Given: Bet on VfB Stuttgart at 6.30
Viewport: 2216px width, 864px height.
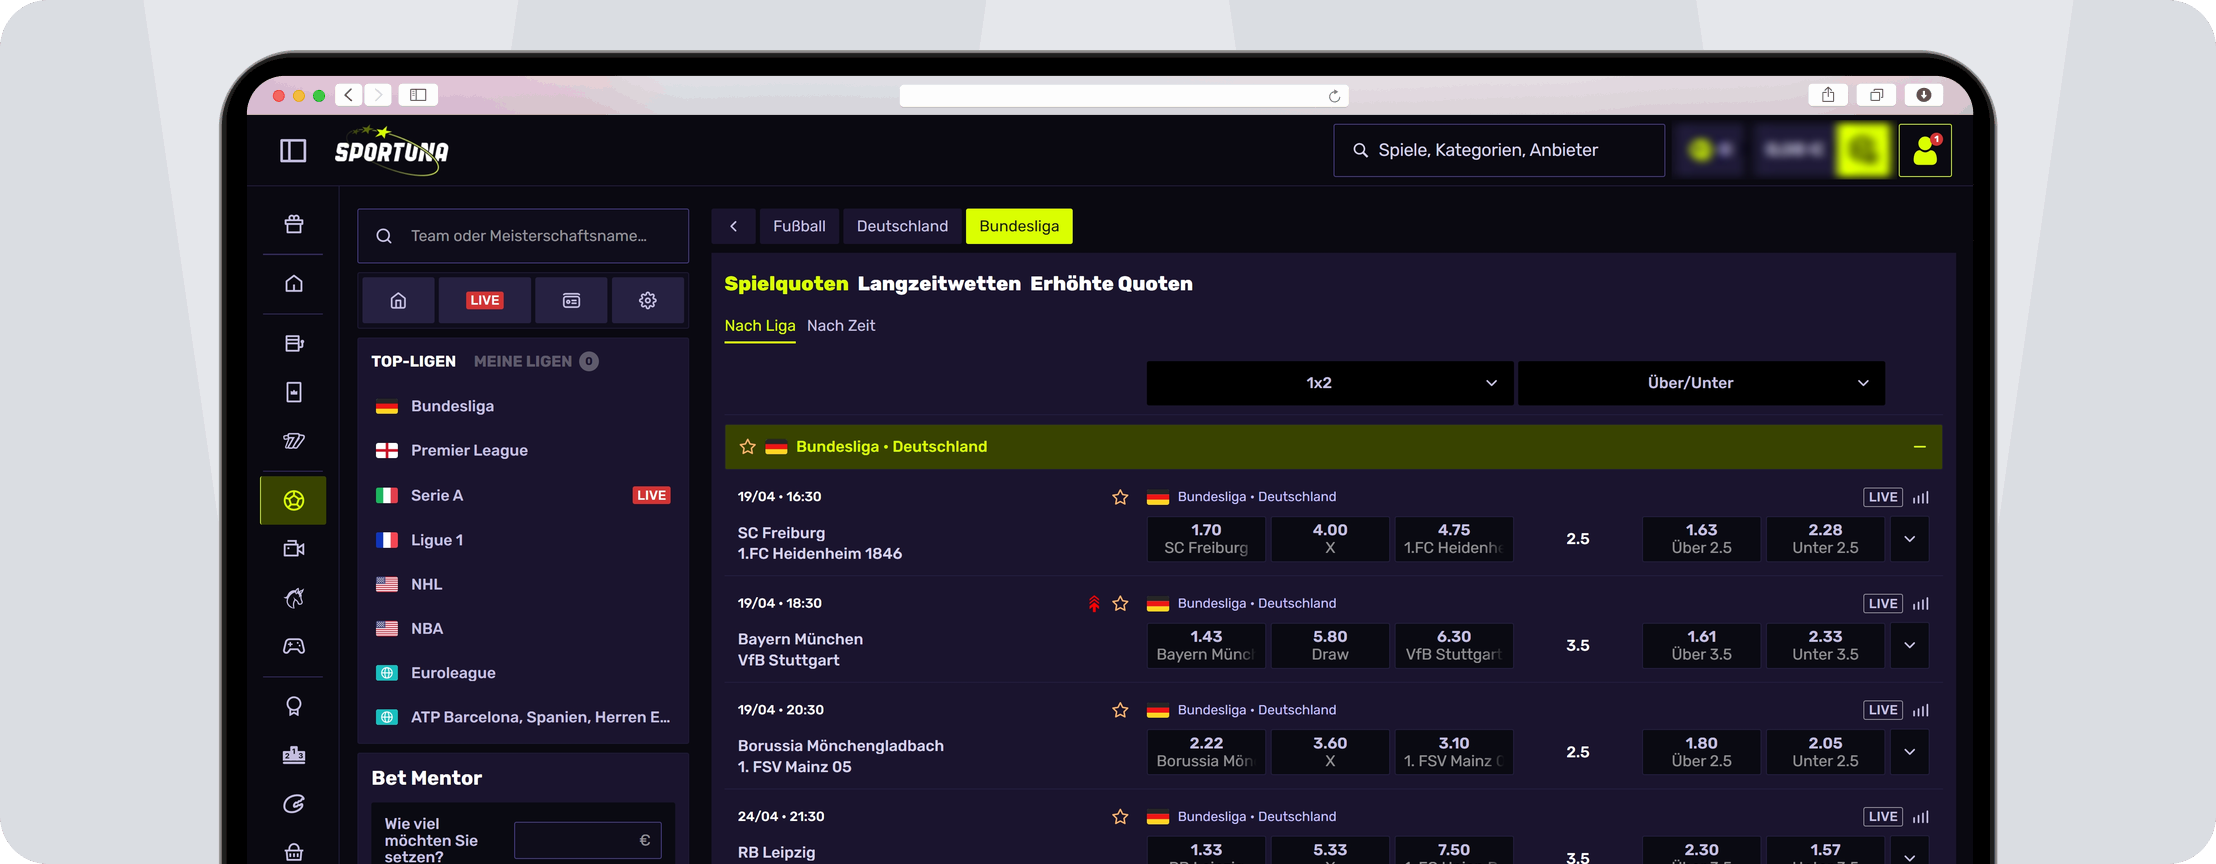Looking at the screenshot, I should pyautogui.click(x=1454, y=645).
